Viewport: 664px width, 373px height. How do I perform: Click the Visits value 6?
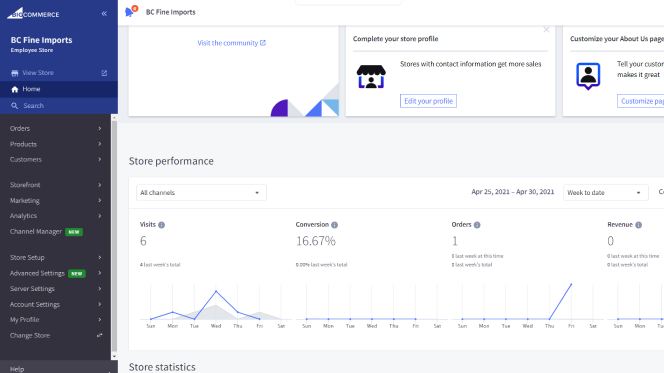point(143,241)
